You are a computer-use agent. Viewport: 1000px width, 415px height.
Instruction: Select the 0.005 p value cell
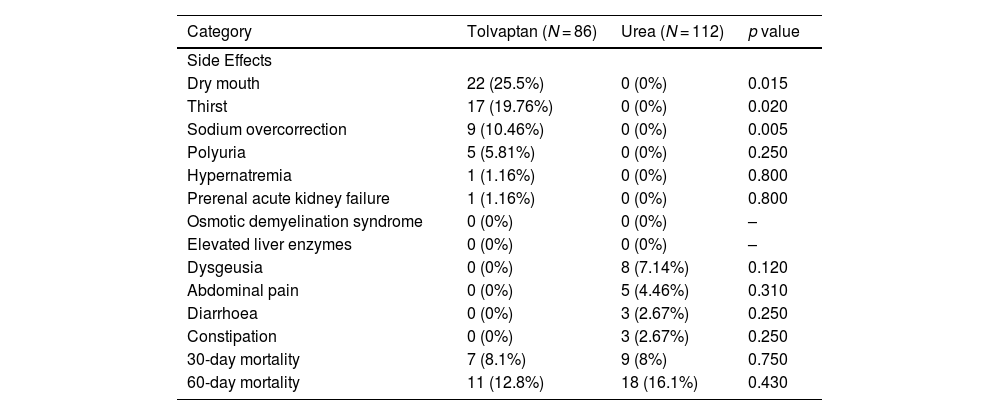tap(767, 129)
